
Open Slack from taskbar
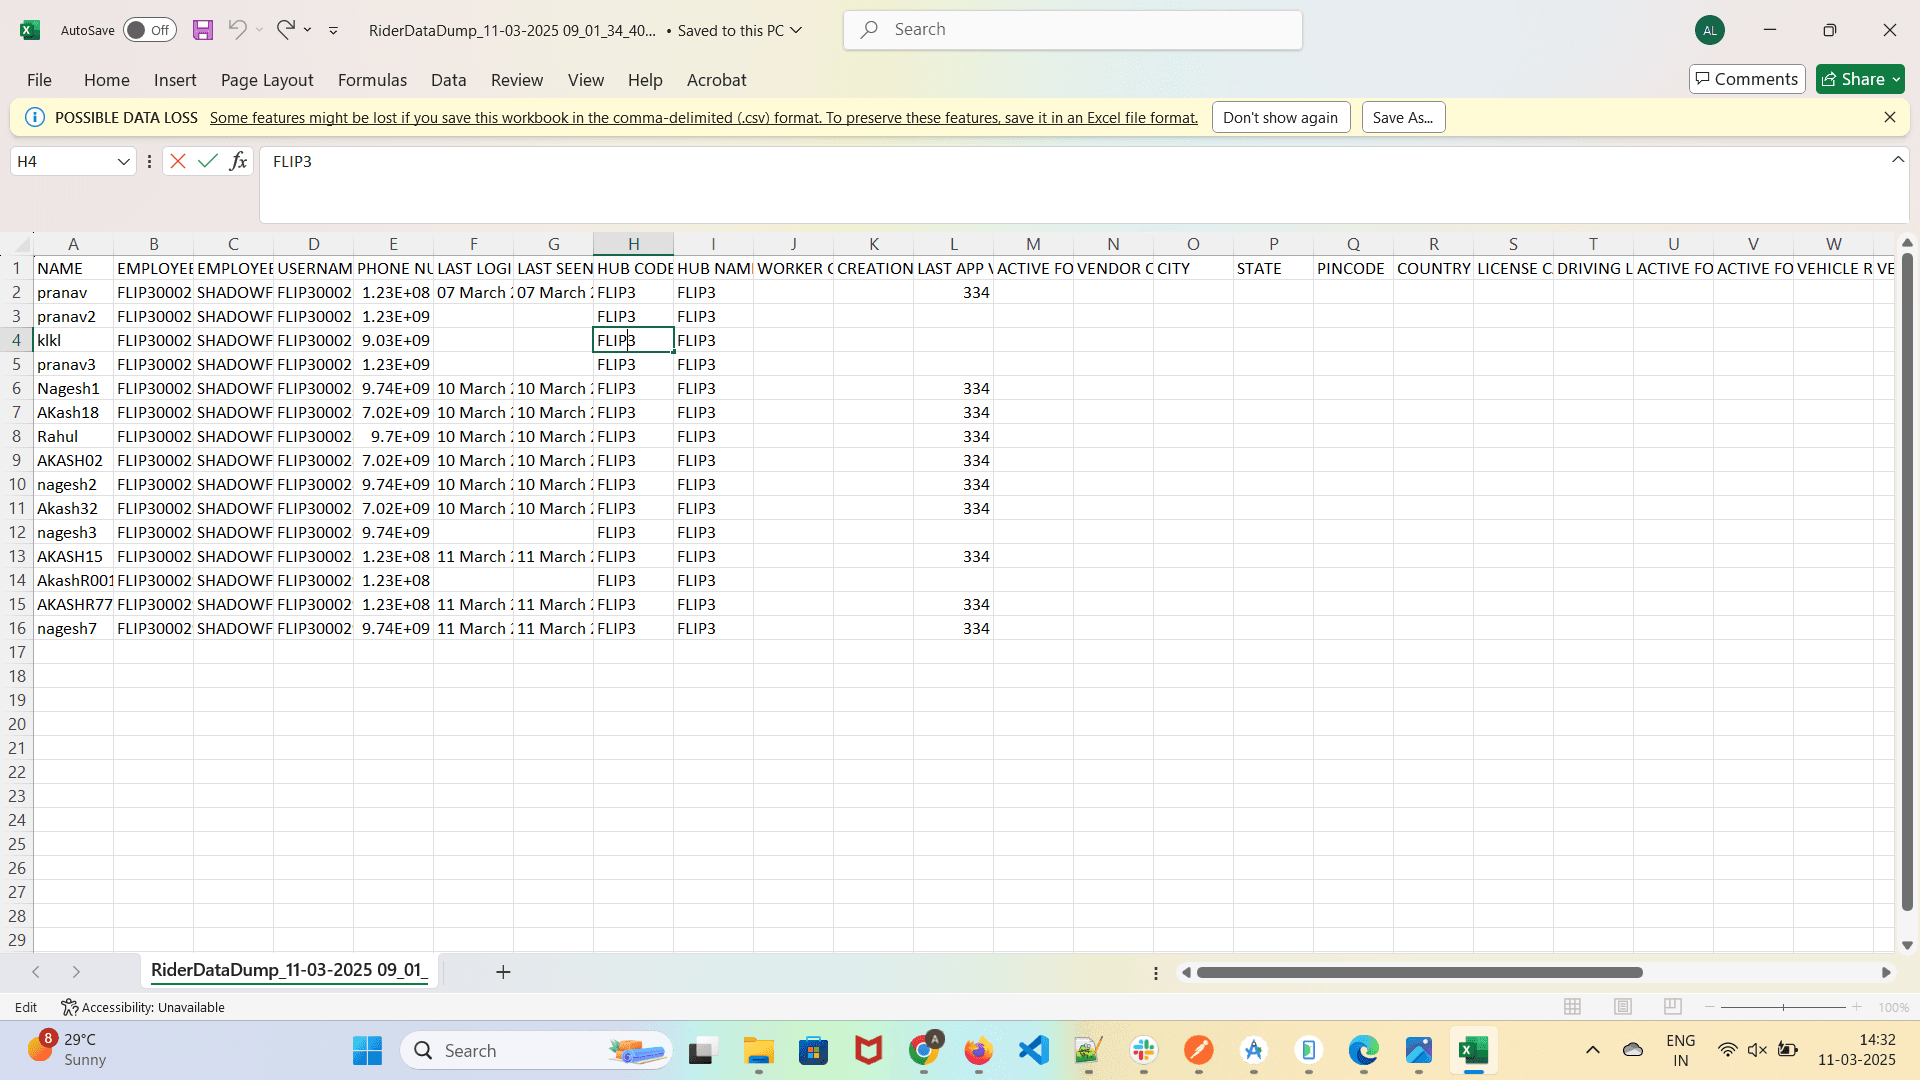tap(1144, 1050)
